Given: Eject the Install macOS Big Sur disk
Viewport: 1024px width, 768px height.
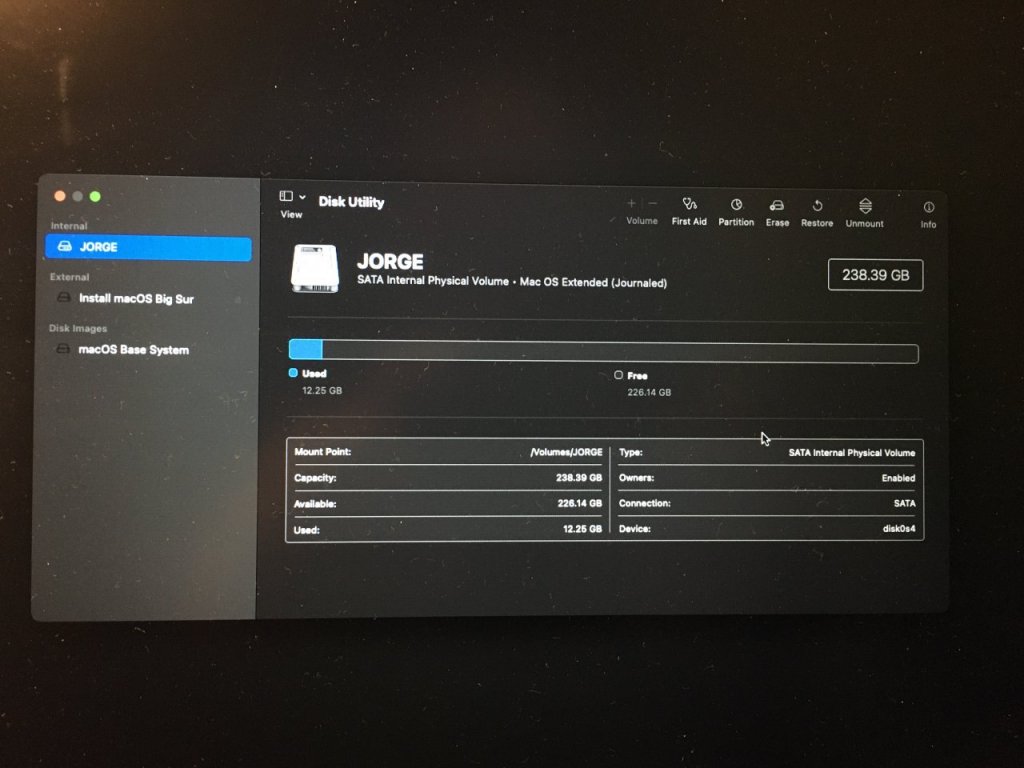Looking at the screenshot, I should tap(237, 299).
